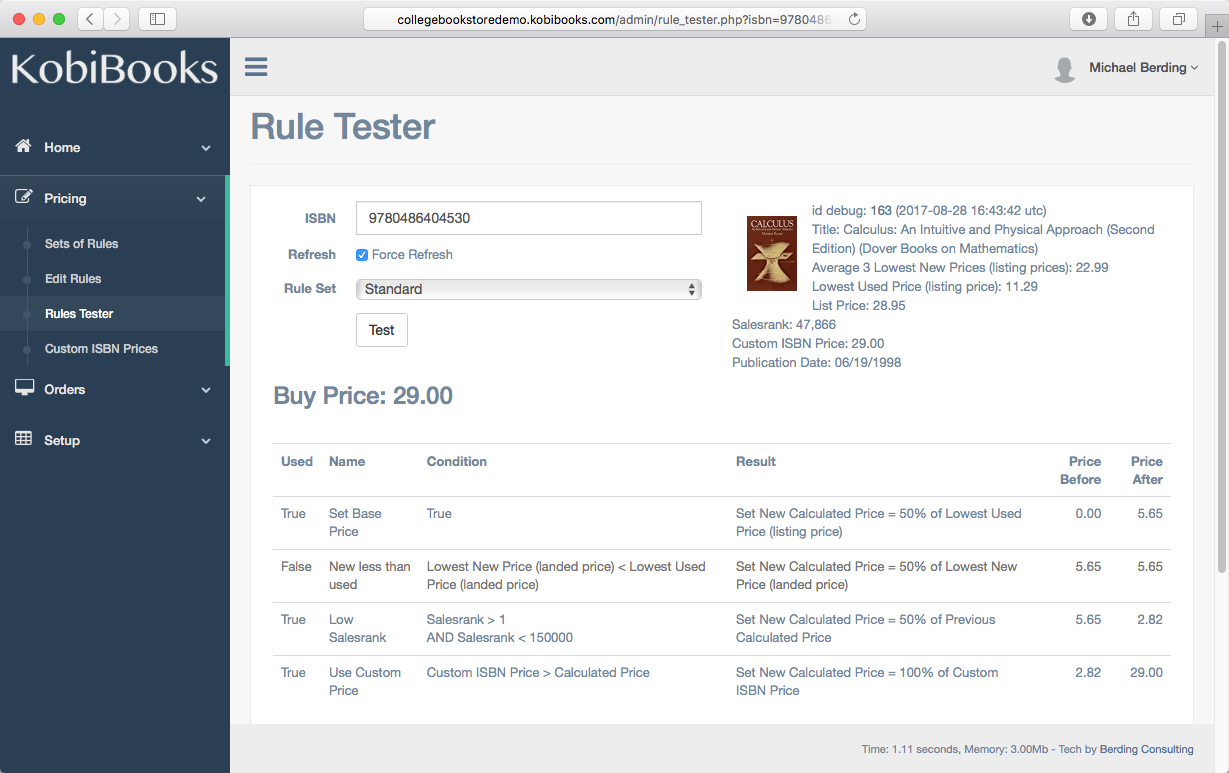1229x773 pixels.
Task: Click the KobiBooks logo
Action: [x=114, y=68]
